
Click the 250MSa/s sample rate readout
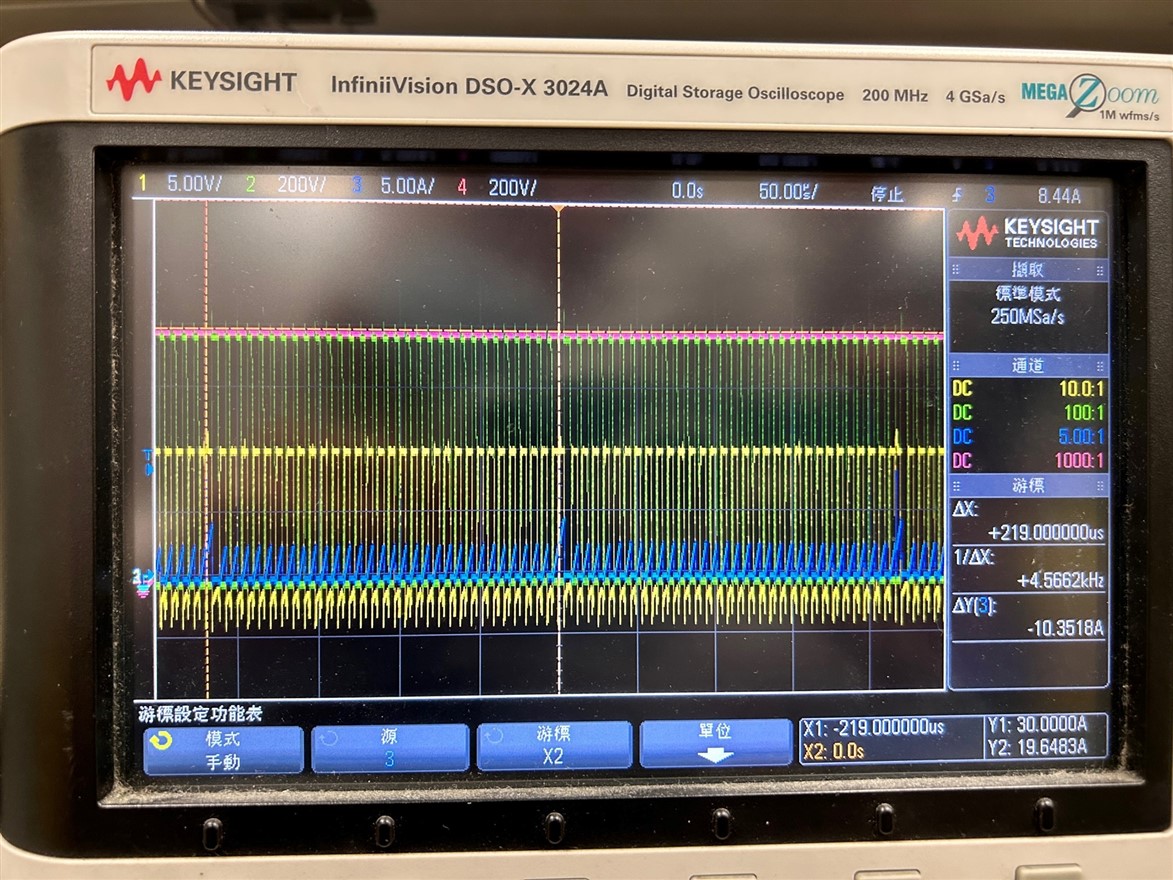point(1027,317)
